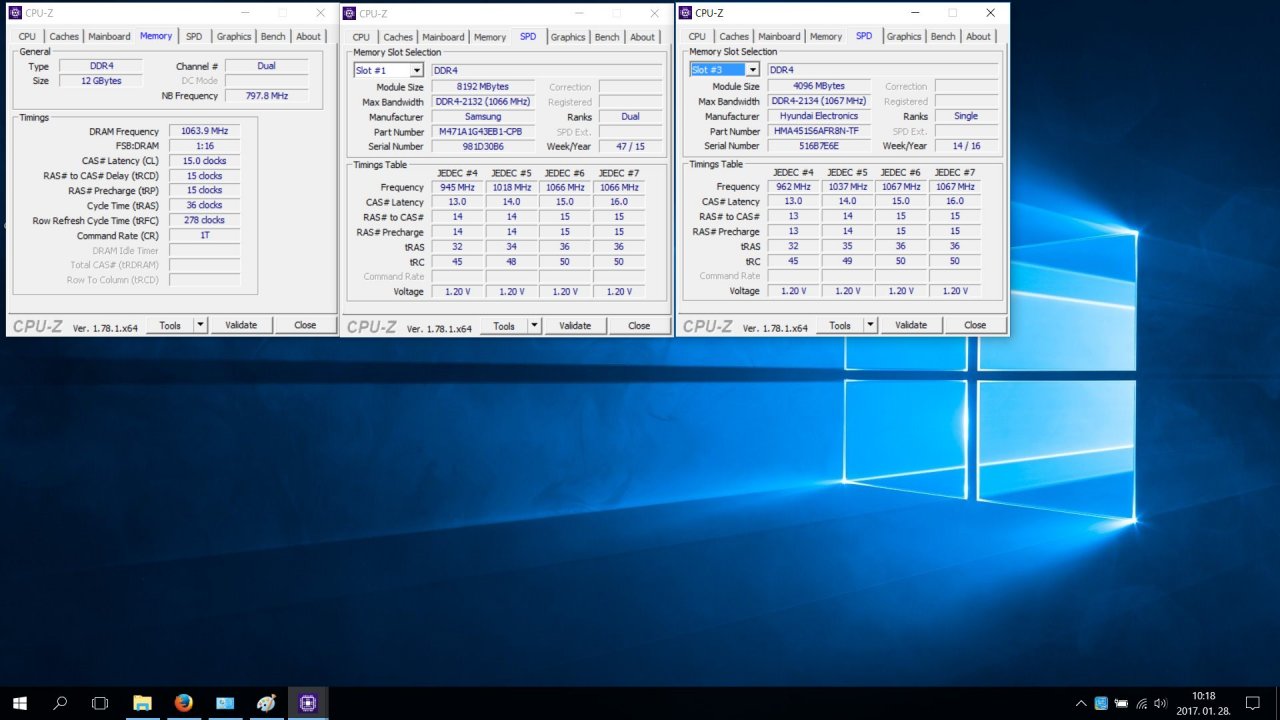
Task: Open Firefox from the taskbar
Action: click(183, 703)
